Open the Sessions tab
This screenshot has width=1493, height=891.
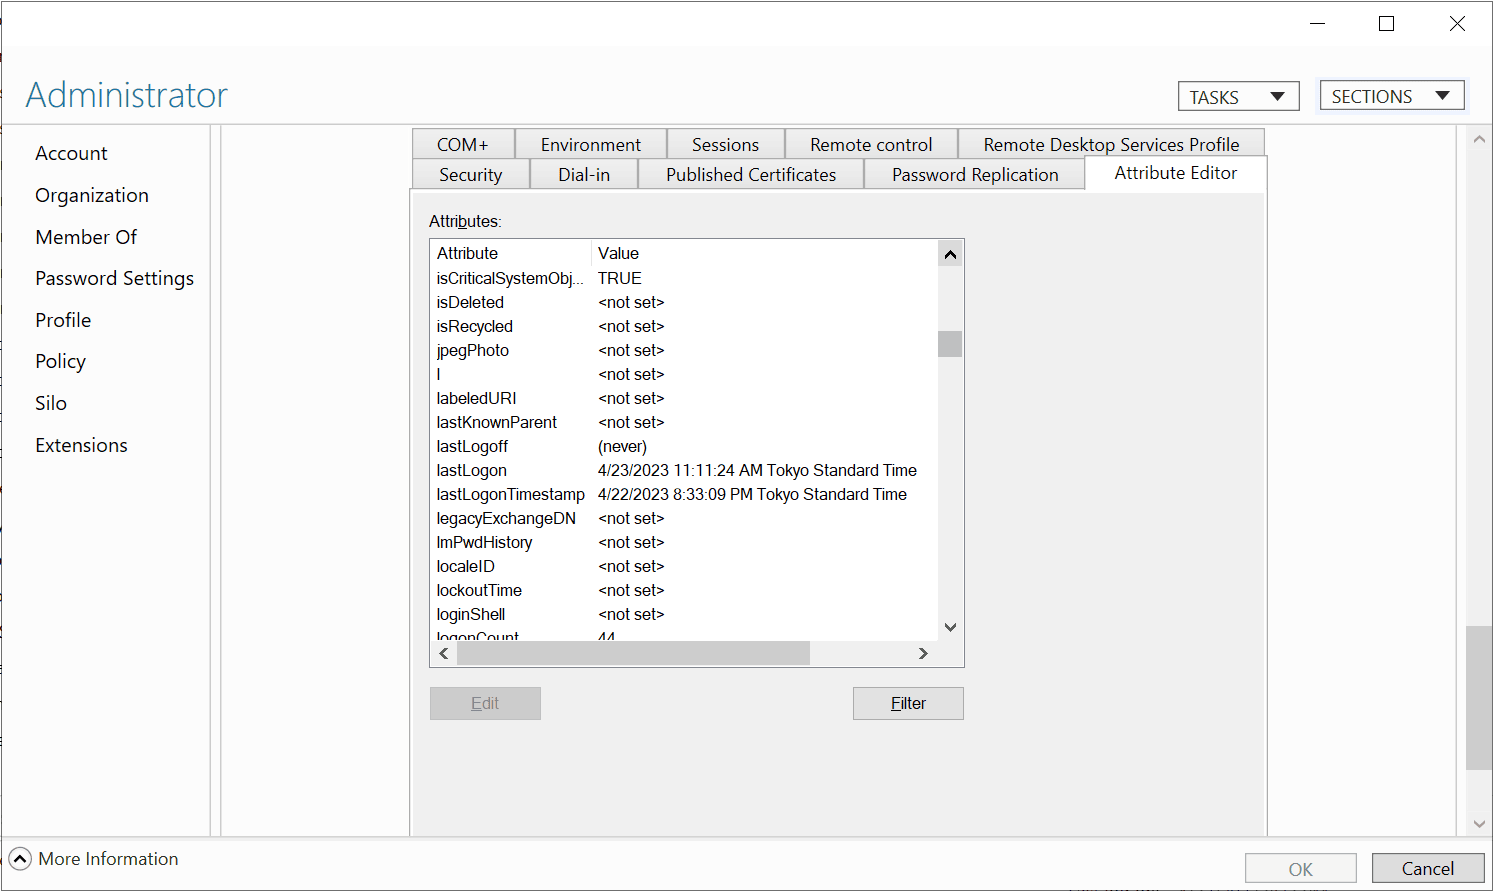coord(725,145)
